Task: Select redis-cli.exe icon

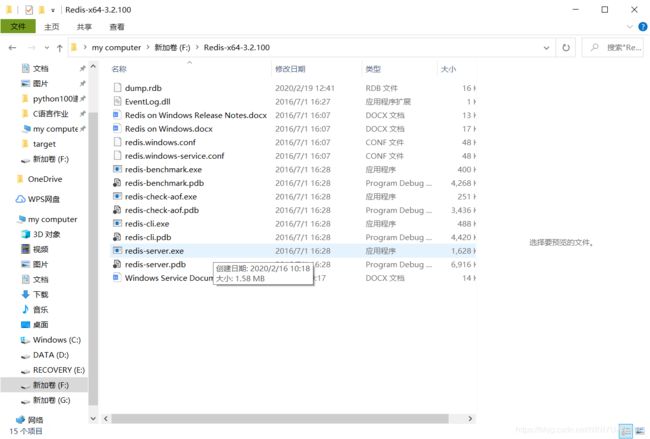Action: pyautogui.click(x=117, y=223)
